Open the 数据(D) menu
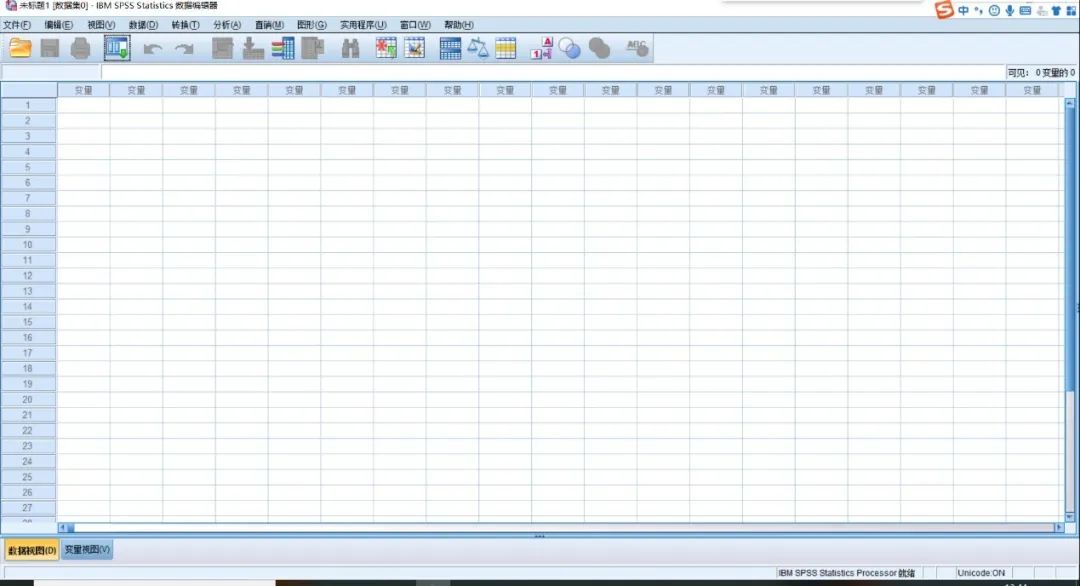This screenshot has height=586, width=1080. pos(143,25)
